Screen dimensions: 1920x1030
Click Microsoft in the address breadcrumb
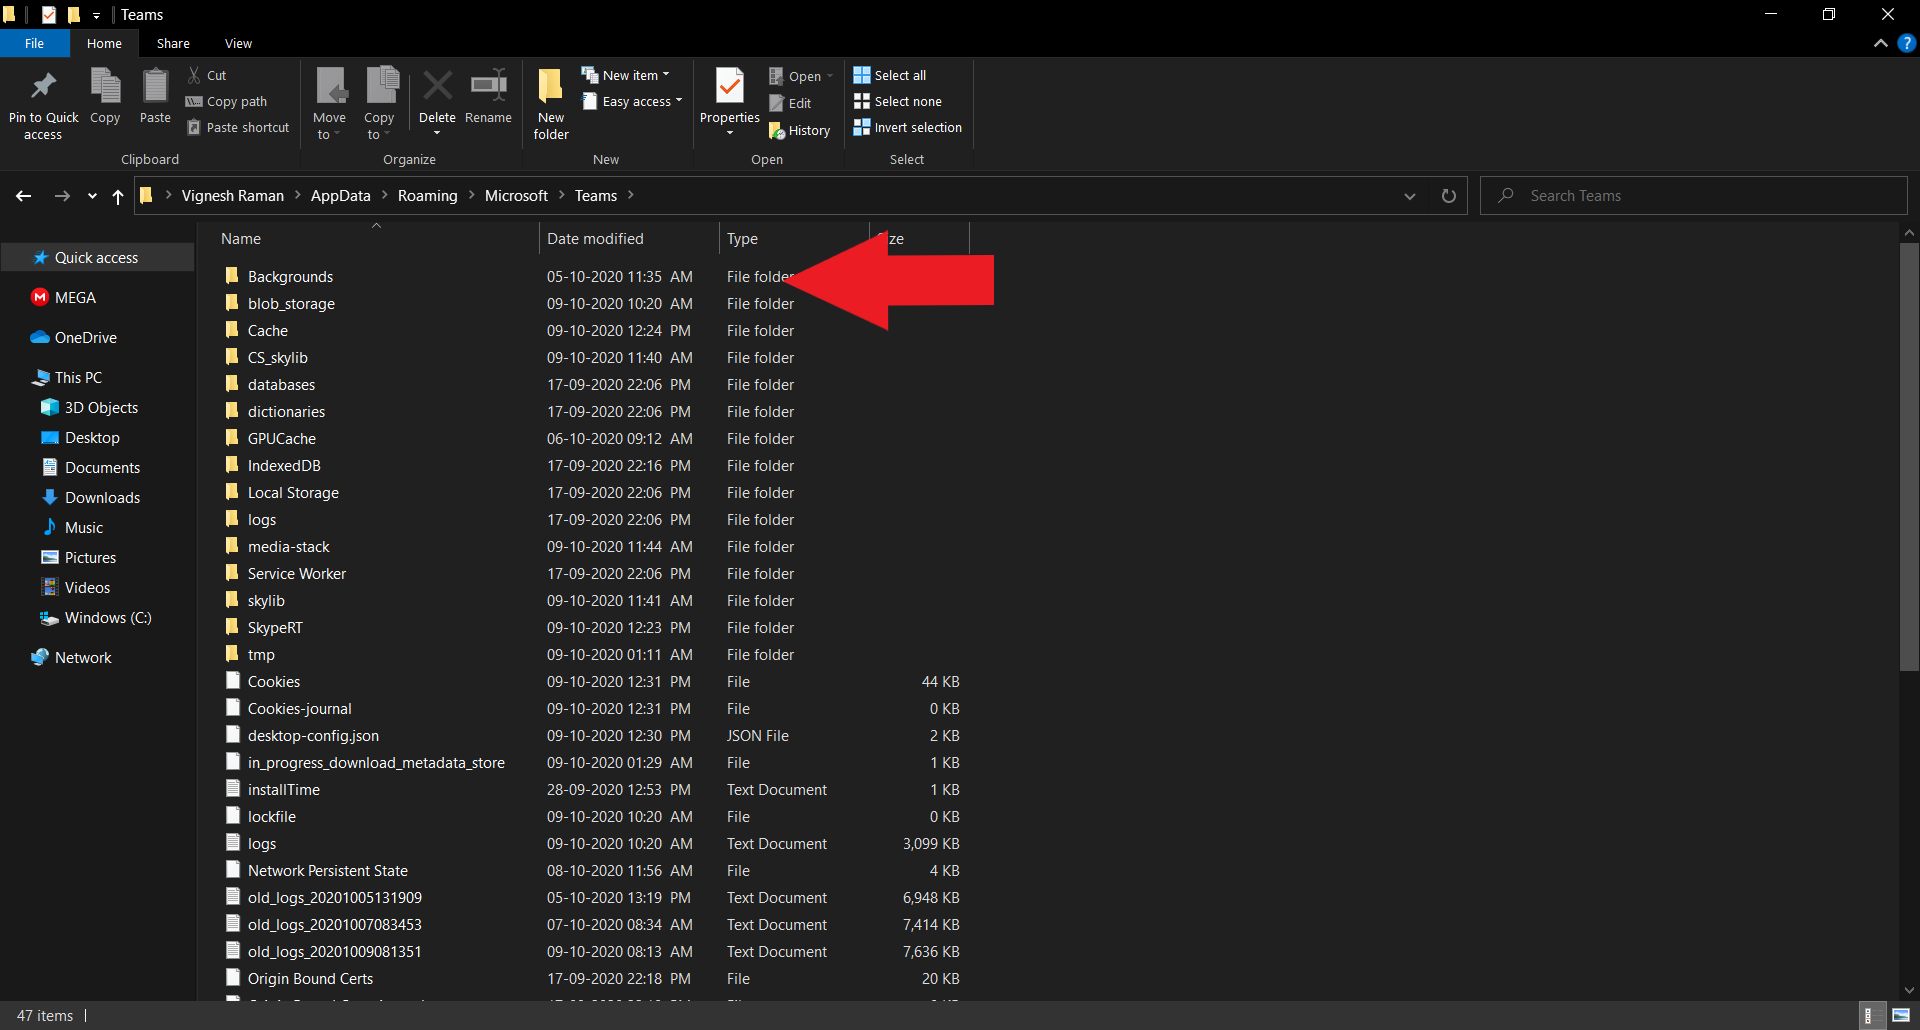coord(516,196)
